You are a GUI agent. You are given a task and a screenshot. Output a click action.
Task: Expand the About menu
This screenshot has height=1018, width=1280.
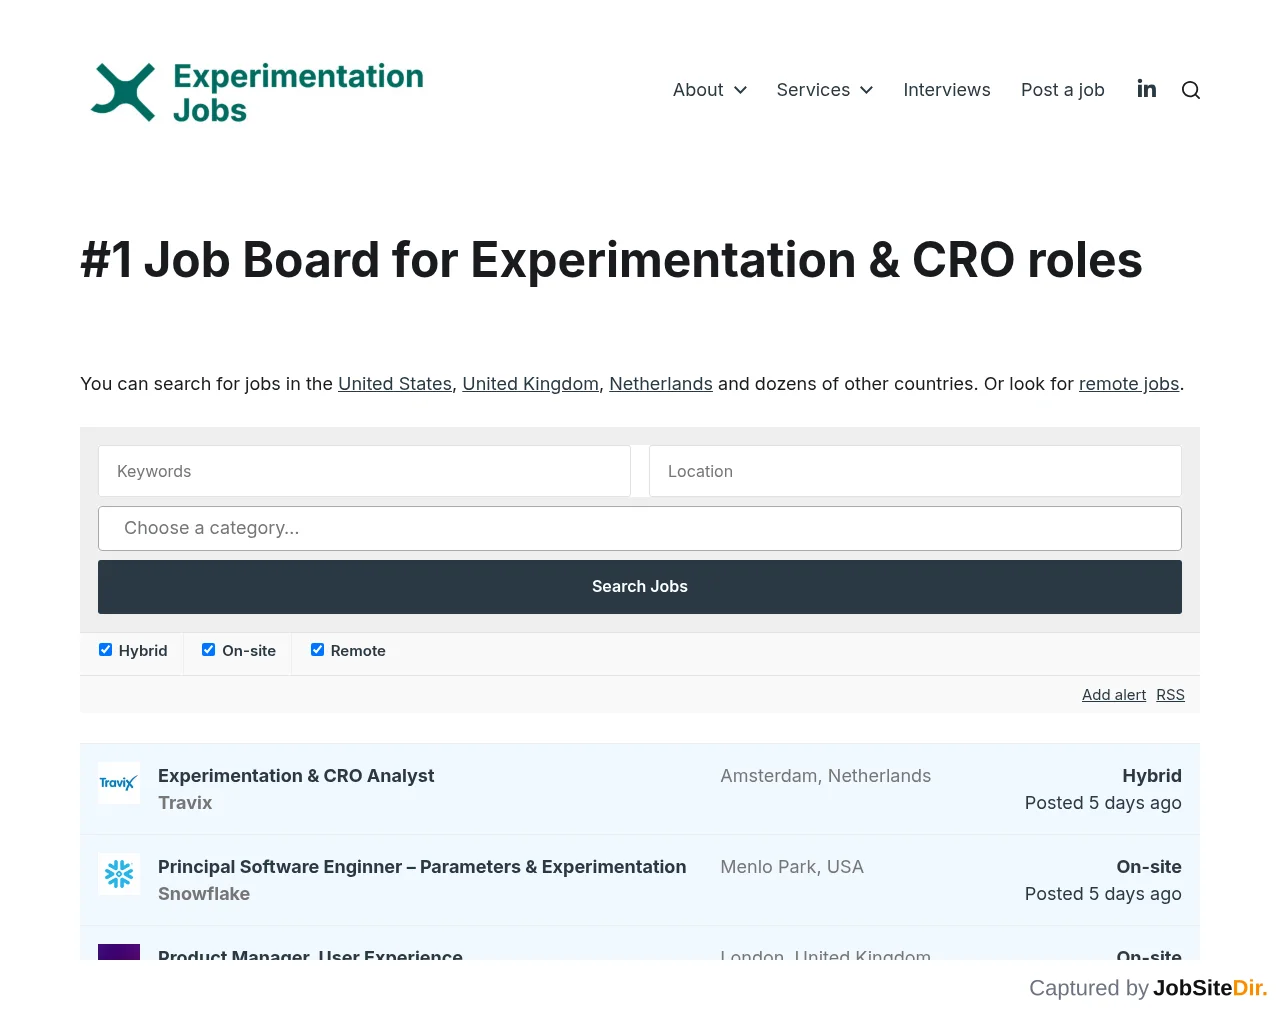[710, 90]
